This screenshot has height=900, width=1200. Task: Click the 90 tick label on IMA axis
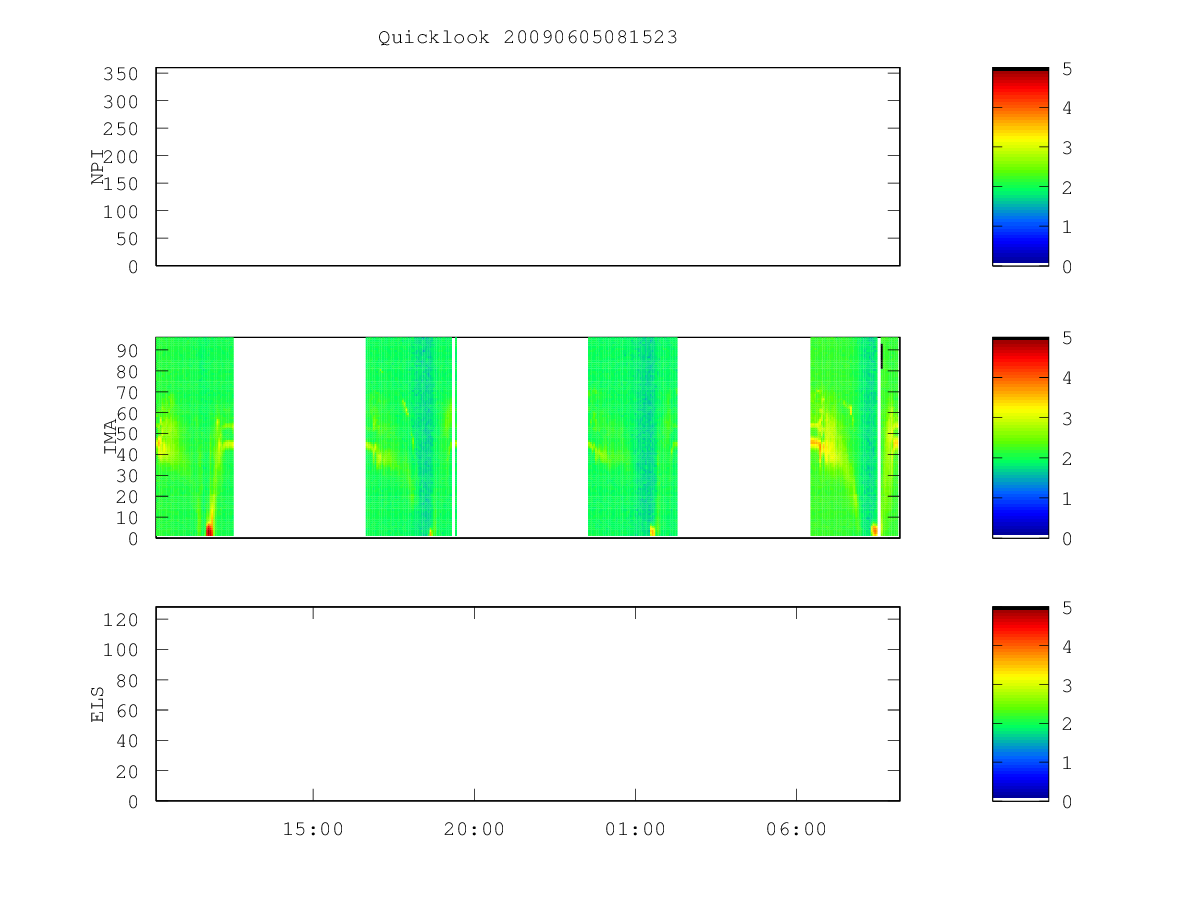[x=127, y=350]
